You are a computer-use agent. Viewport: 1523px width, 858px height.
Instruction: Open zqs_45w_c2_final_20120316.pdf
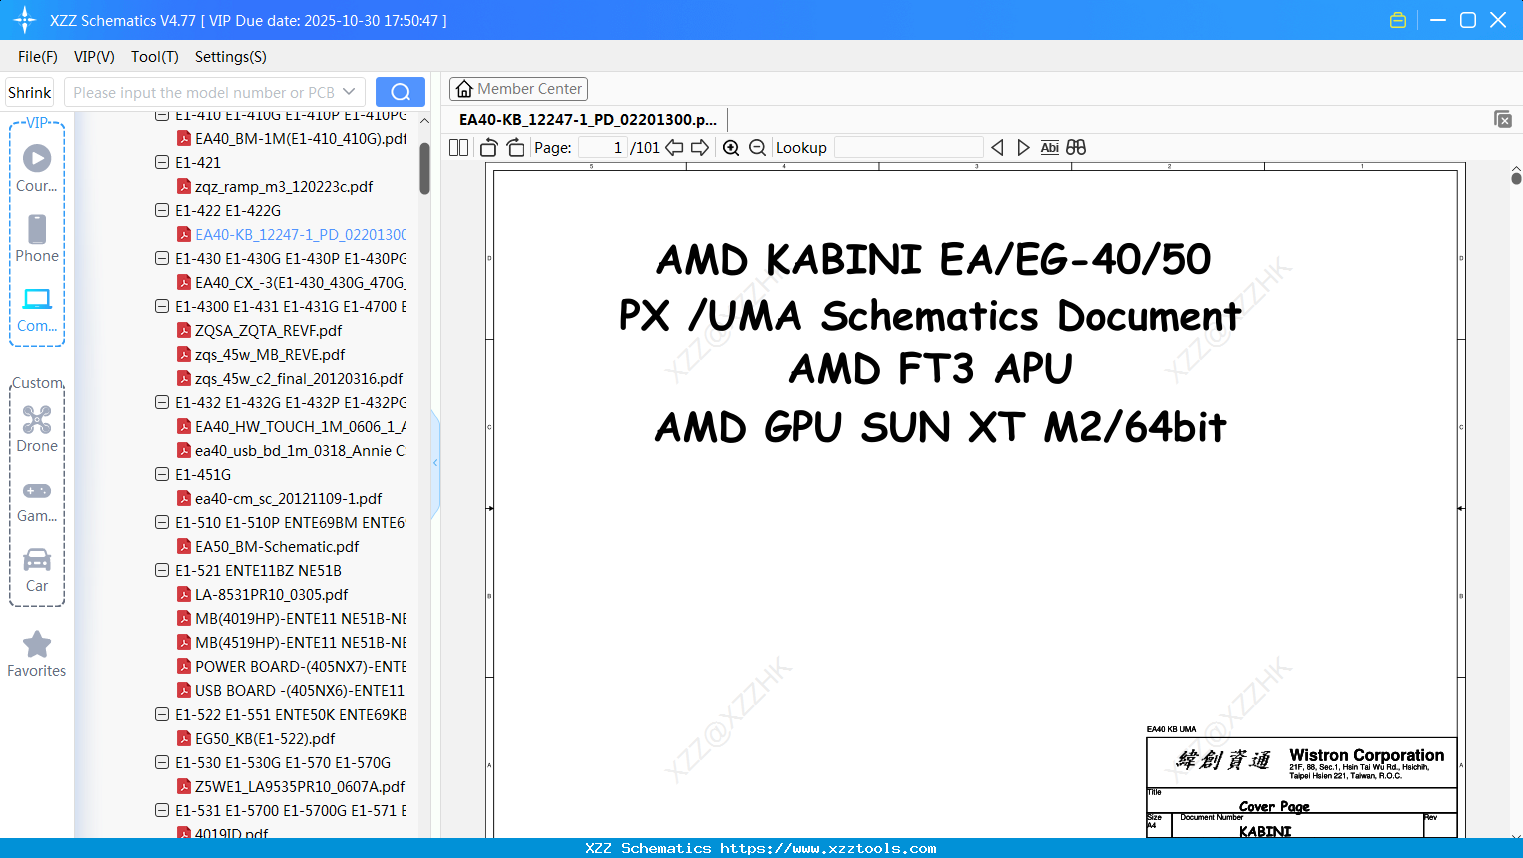pos(299,378)
